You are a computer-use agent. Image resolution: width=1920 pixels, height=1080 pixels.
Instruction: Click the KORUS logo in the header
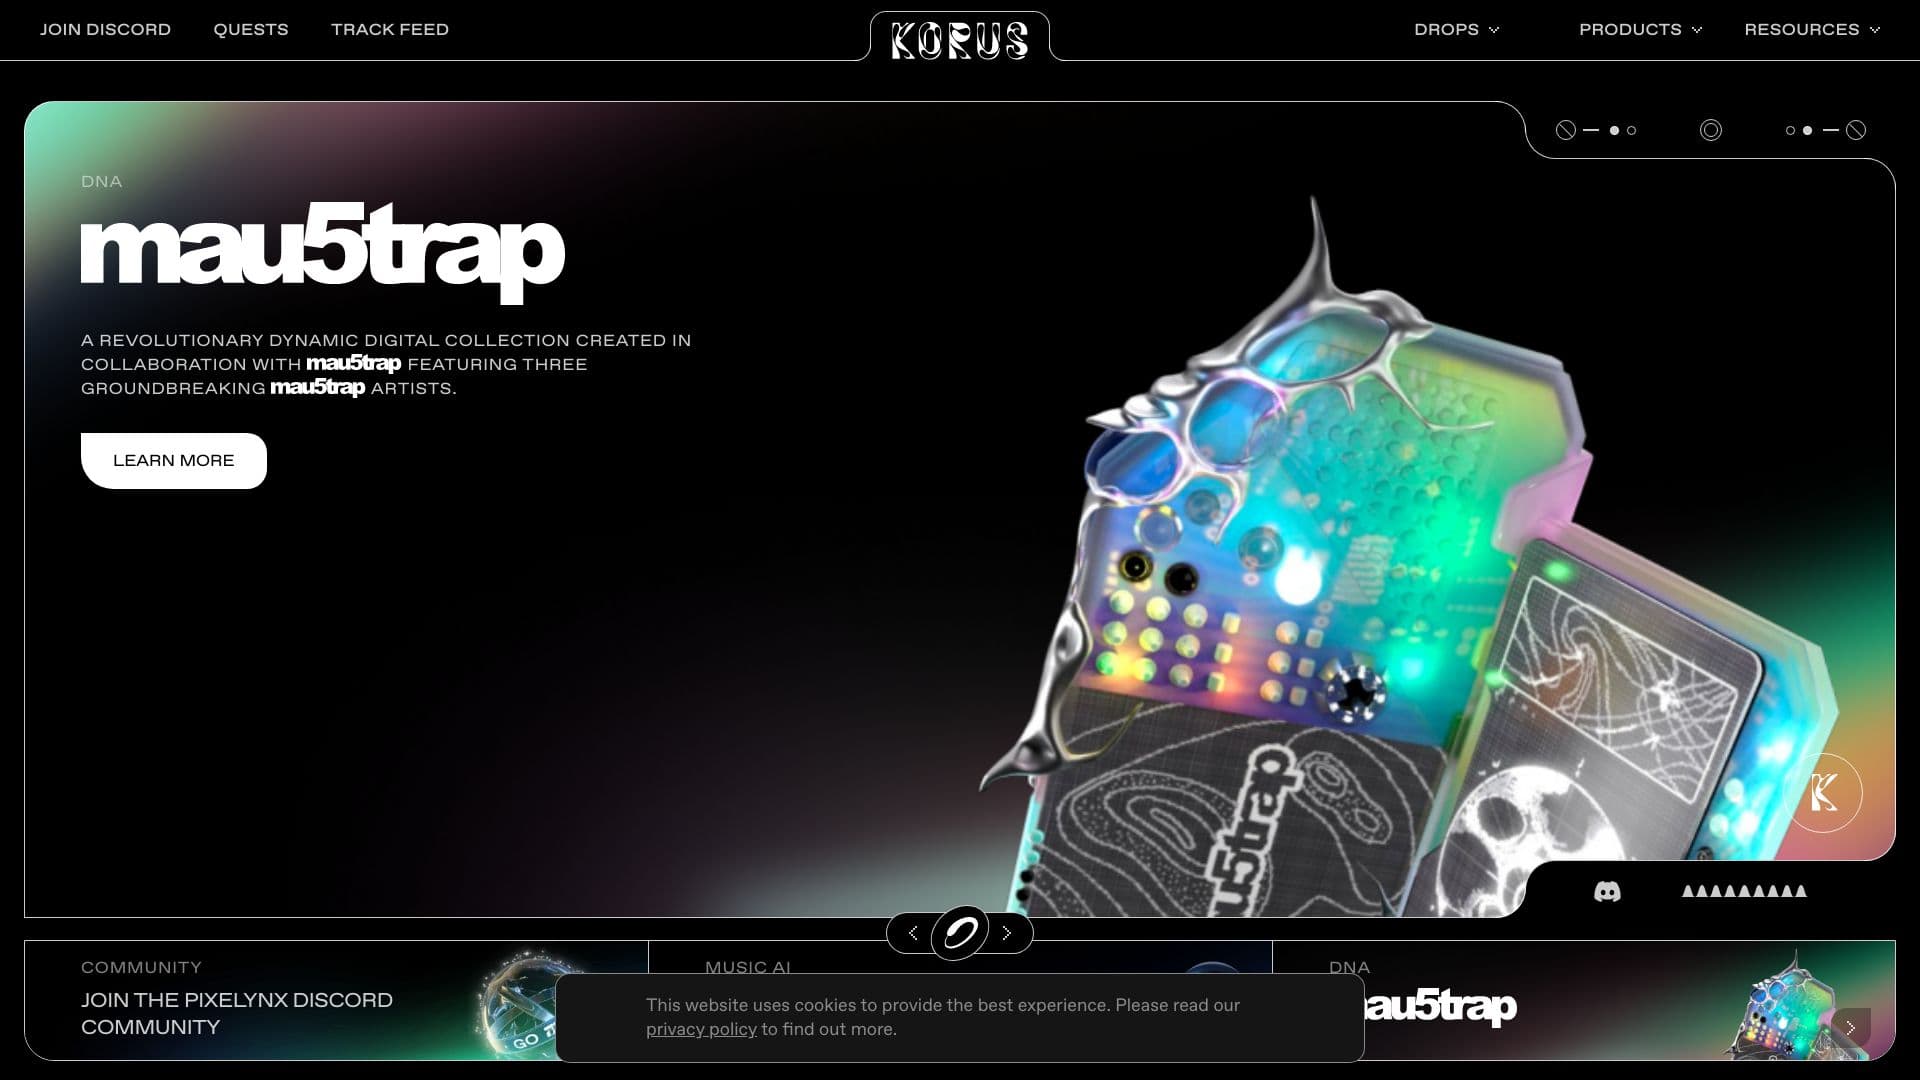click(x=960, y=40)
